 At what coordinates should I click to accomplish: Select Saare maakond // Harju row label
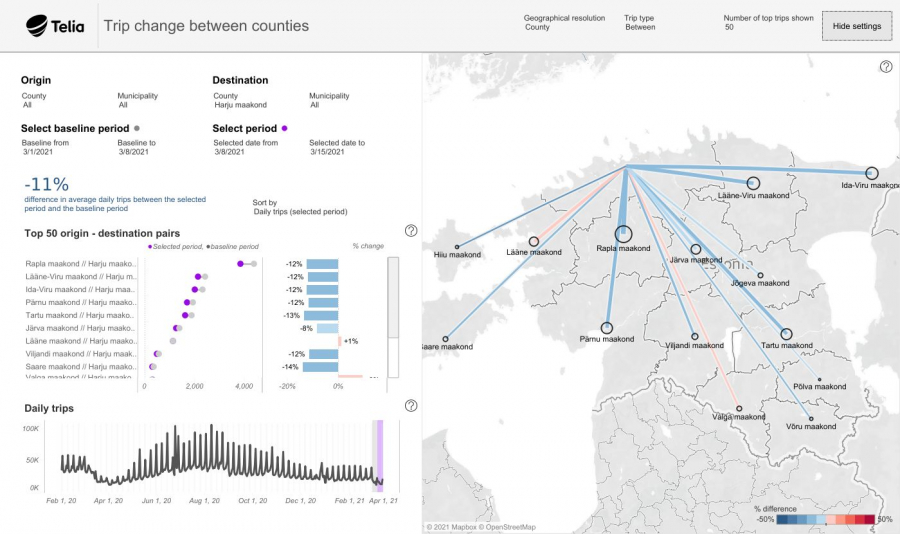80,366
